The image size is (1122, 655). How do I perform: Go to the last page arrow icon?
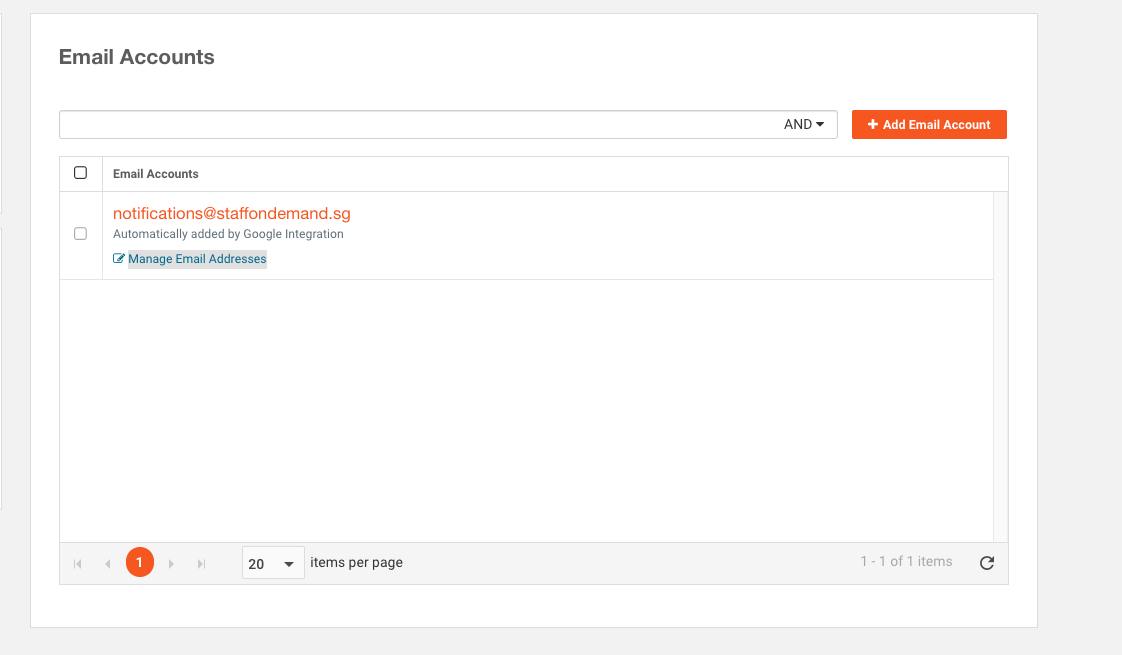tap(202, 564)
